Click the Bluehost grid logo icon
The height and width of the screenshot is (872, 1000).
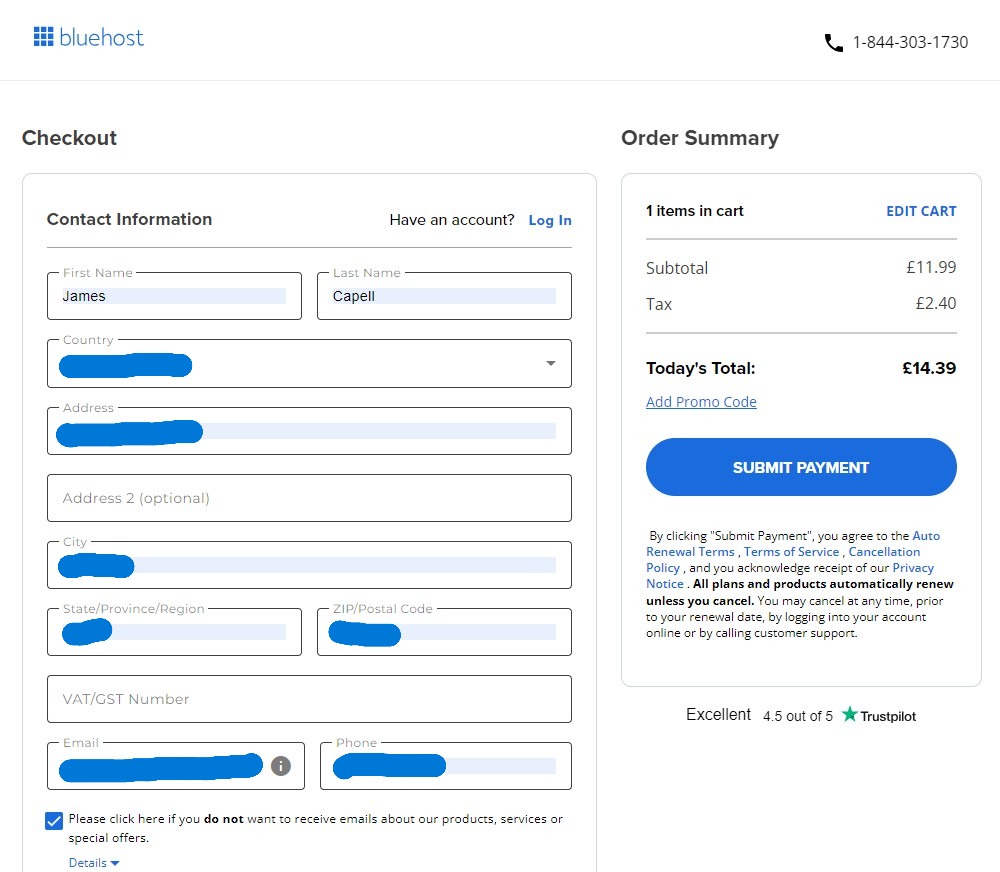click(43, 36)
